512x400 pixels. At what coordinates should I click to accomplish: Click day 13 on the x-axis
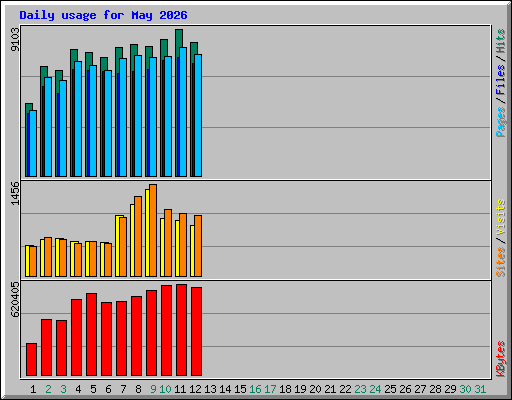click(x=210, y=389)
